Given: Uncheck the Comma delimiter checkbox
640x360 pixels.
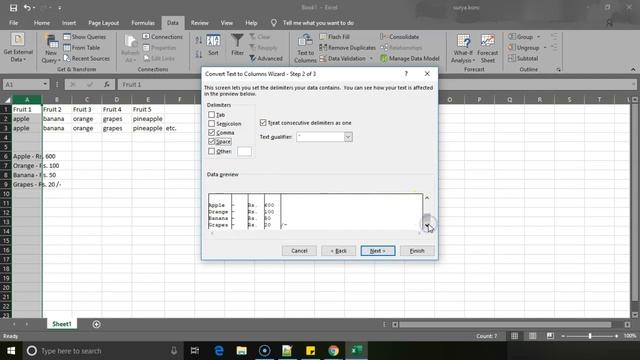Looking at the screenshot, I should (x=211, y=132).
